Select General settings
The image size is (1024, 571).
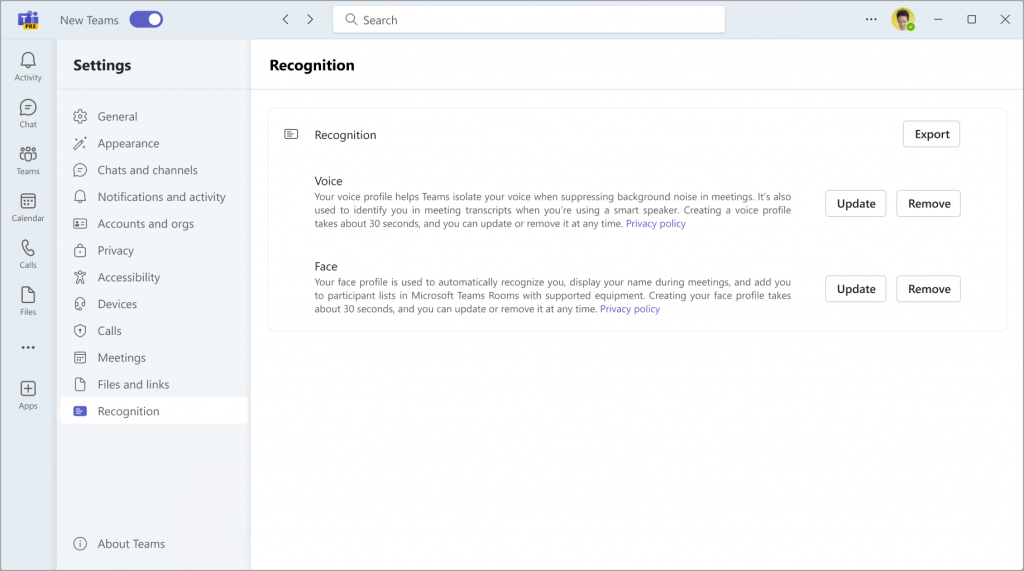coord(153,116)
